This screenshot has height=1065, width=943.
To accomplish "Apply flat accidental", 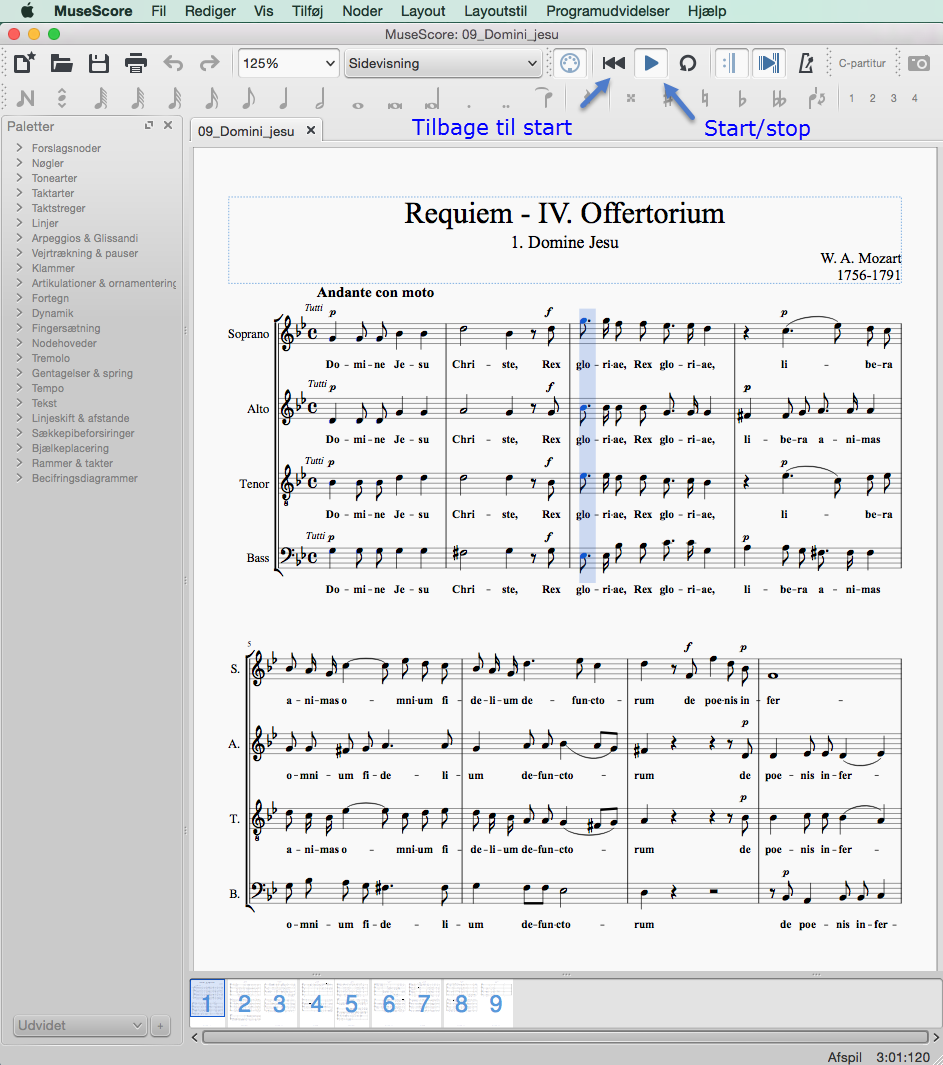I will pyautogui.click(x=742, y=98).
